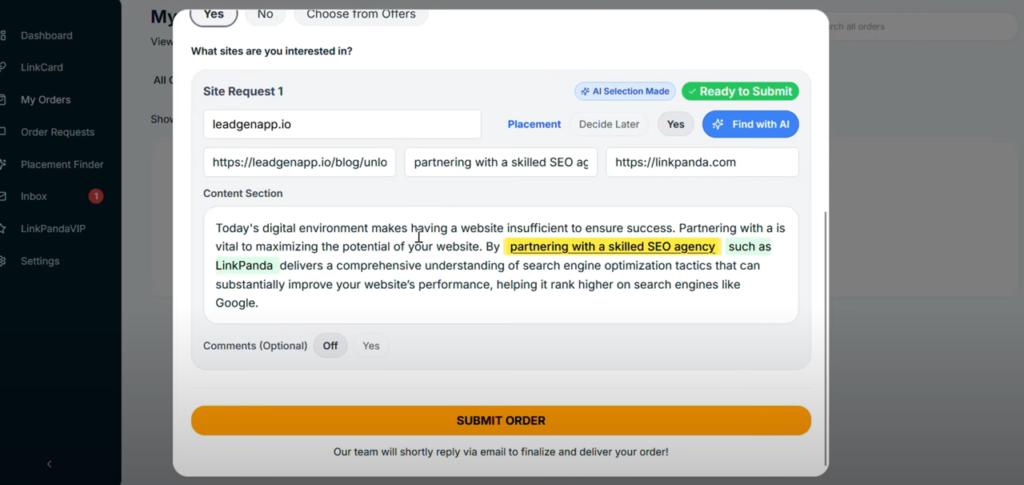Choose the No option at top
The image size is (1024, 485).
[x=265, y=15]
